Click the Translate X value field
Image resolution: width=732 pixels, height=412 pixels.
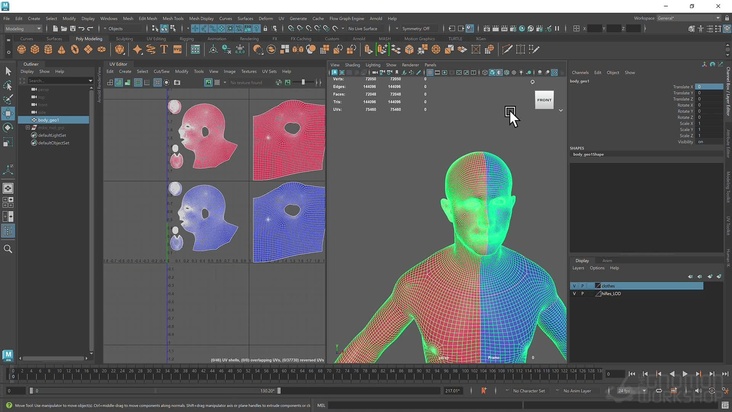click(709, 87)
